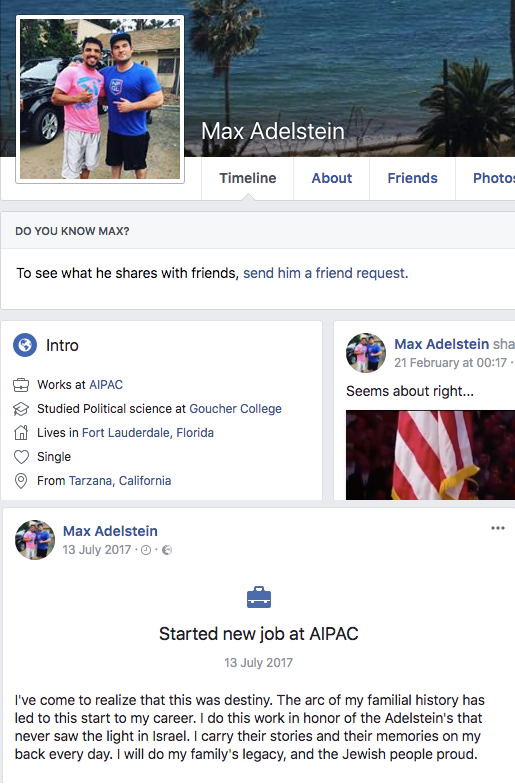Open the Friends tab
Viewport: 515px width, 784px height.
412,178
